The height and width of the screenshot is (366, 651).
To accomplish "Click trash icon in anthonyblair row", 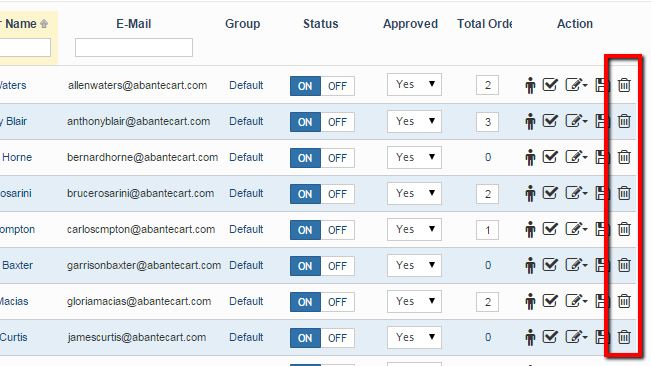I will pyautogui.click(x=624, y=121).
